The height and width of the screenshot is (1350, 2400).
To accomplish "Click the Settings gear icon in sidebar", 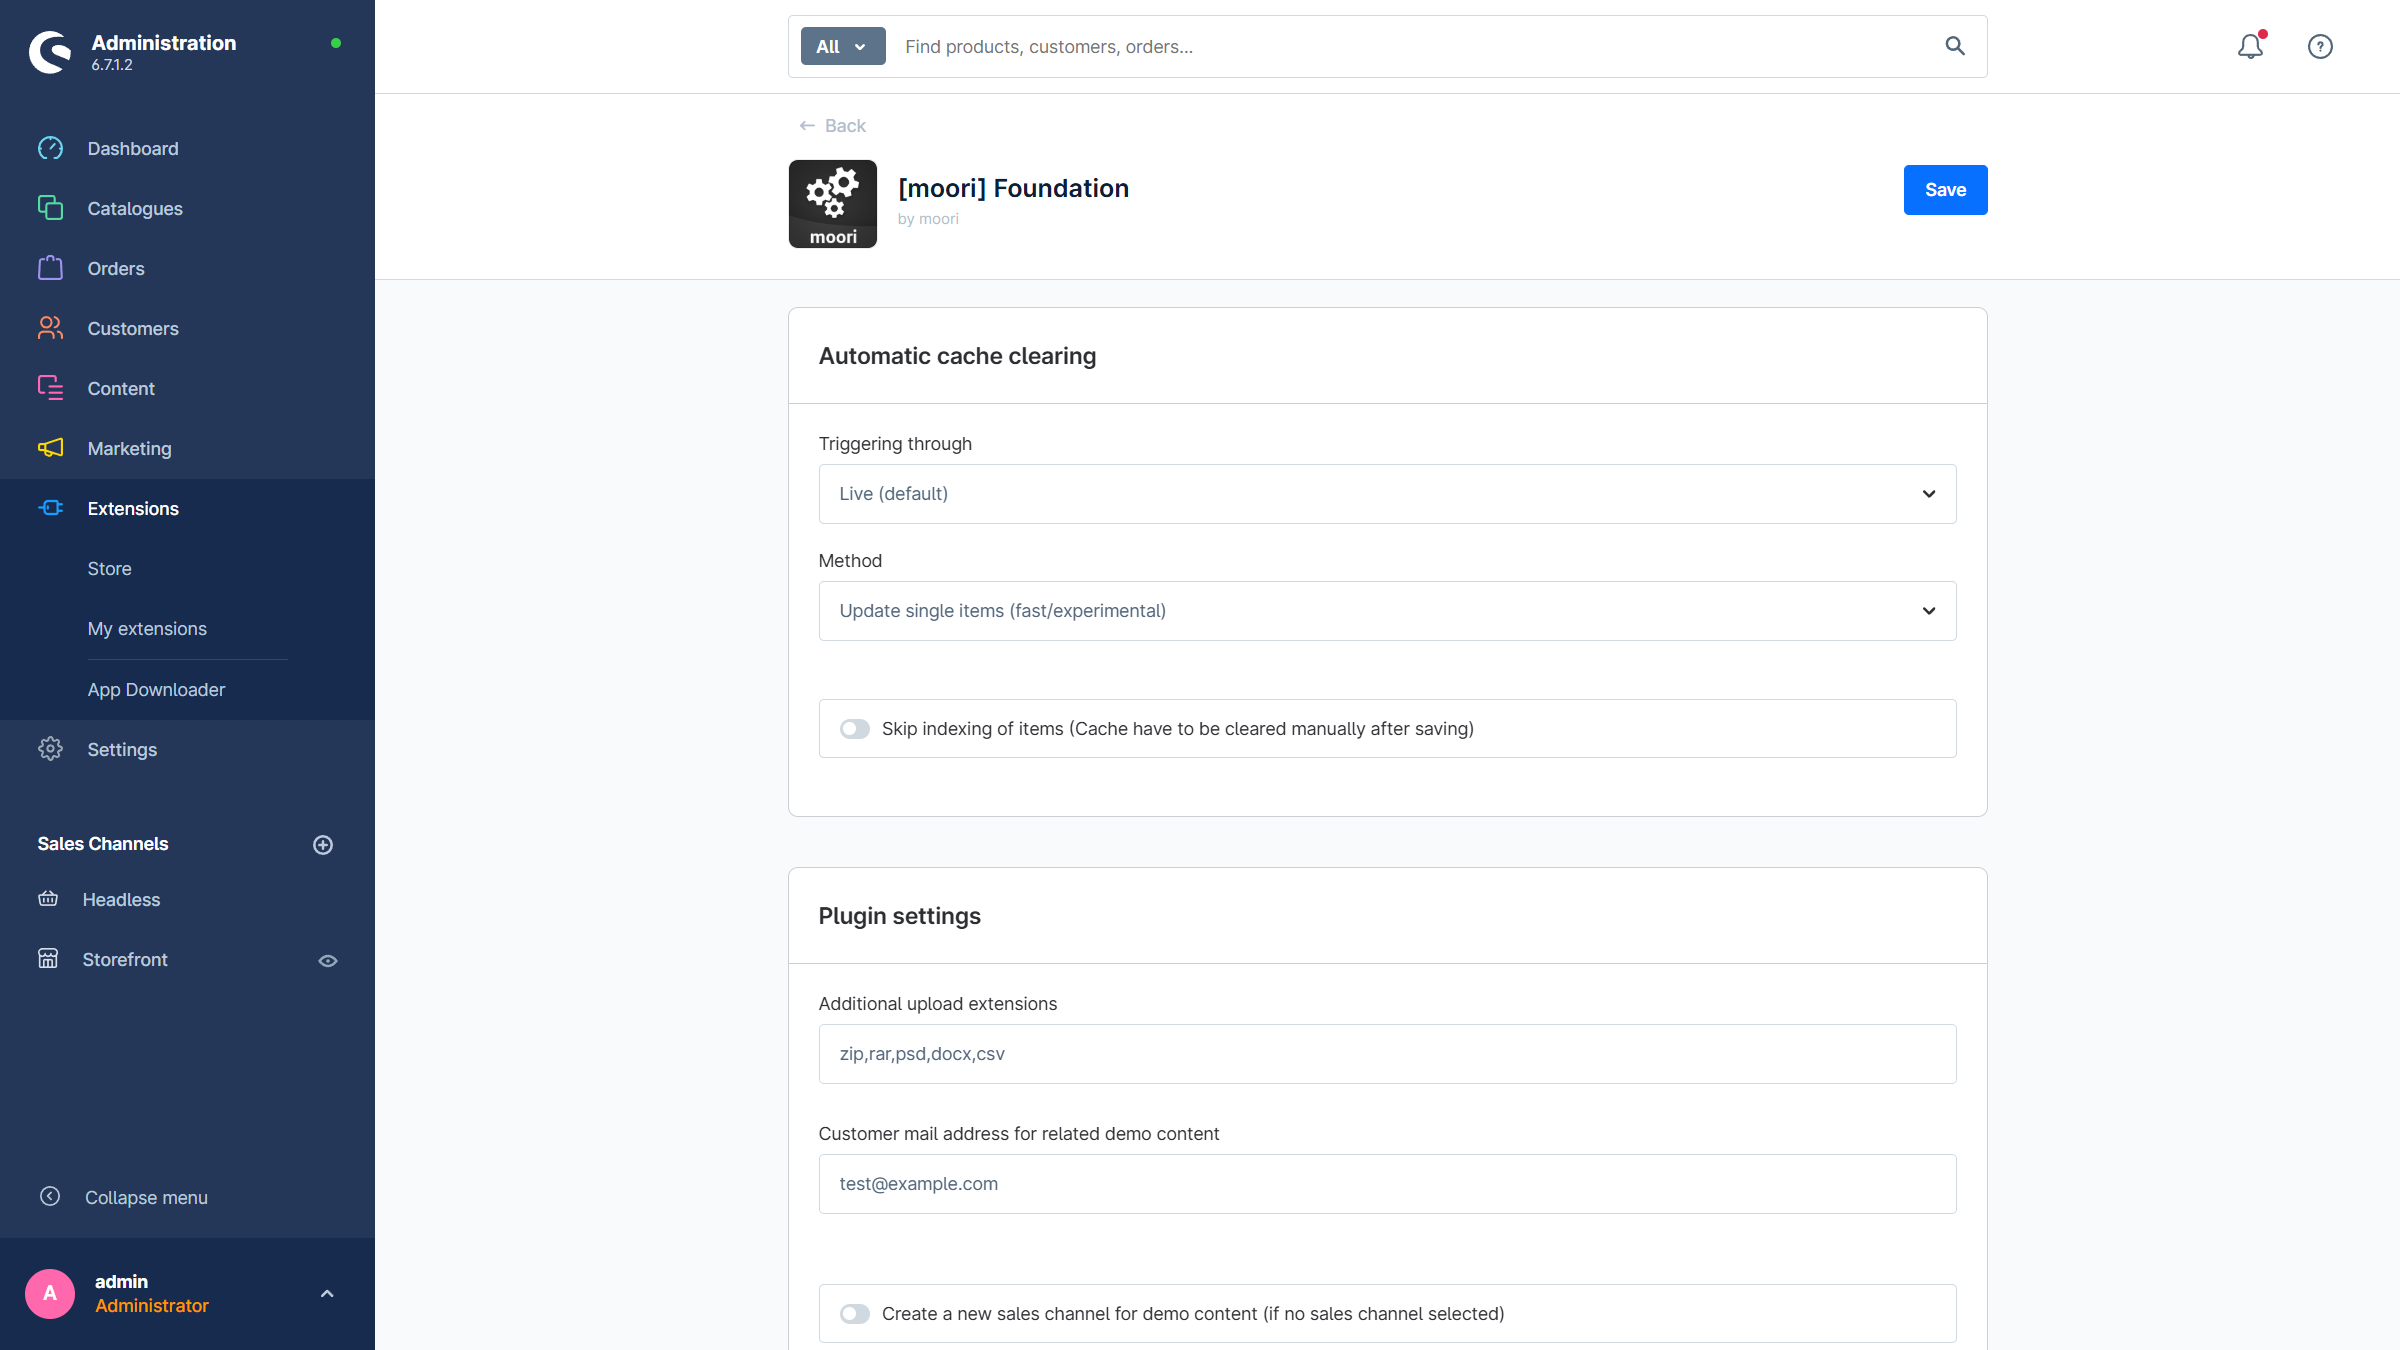I will coord(50,749).
